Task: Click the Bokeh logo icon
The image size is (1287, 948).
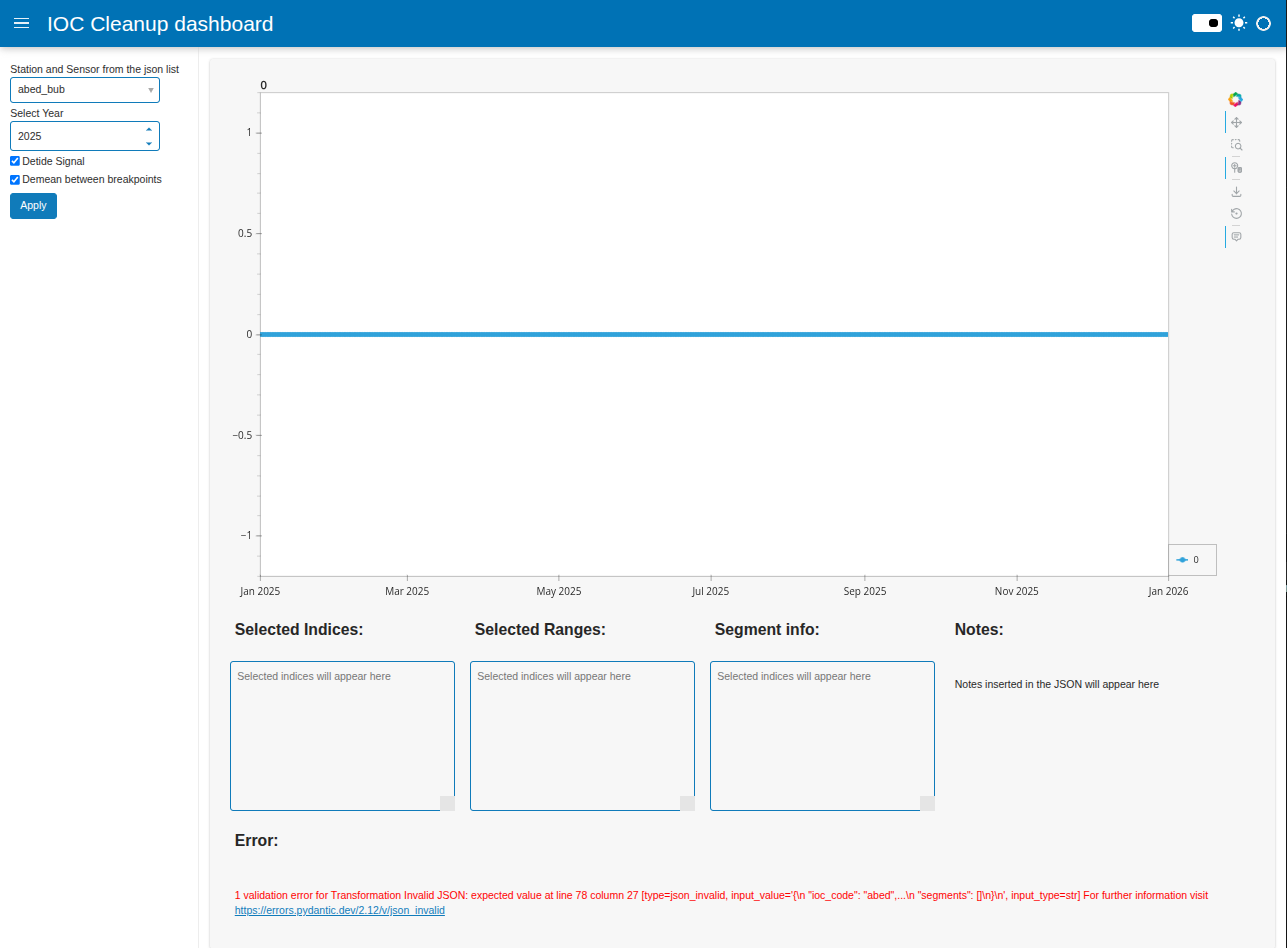Action: click(x=1235, y=99)
